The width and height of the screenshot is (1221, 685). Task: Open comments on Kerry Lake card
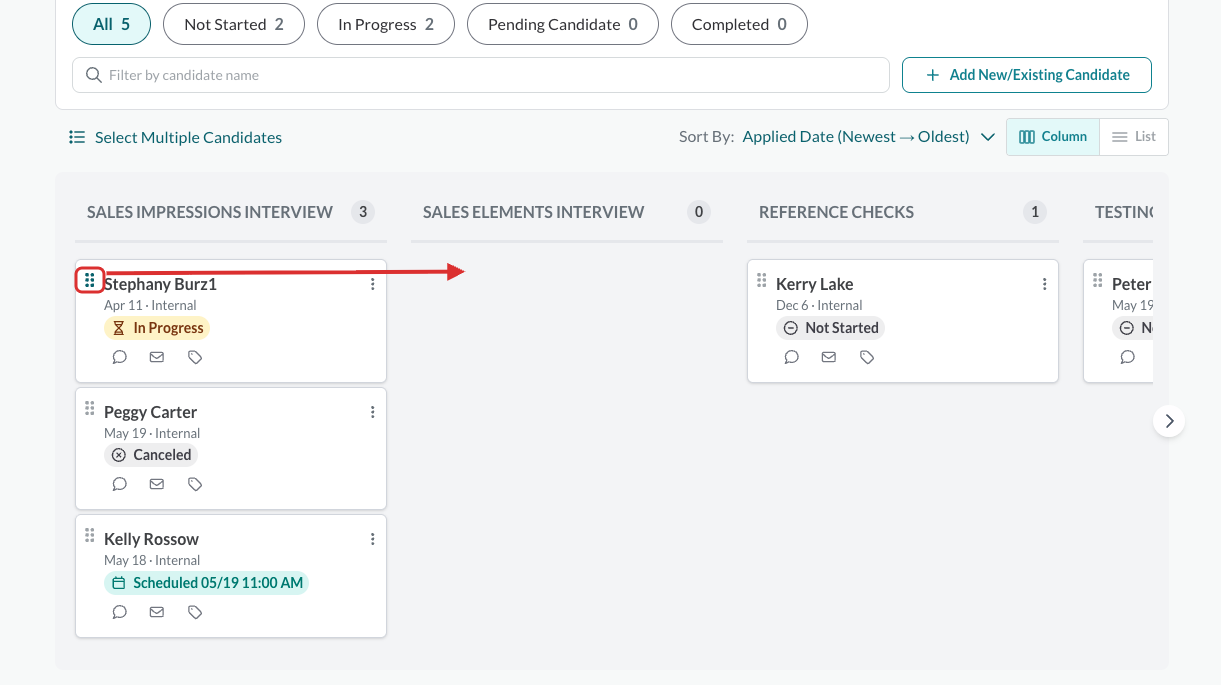[x=792, y=357]
